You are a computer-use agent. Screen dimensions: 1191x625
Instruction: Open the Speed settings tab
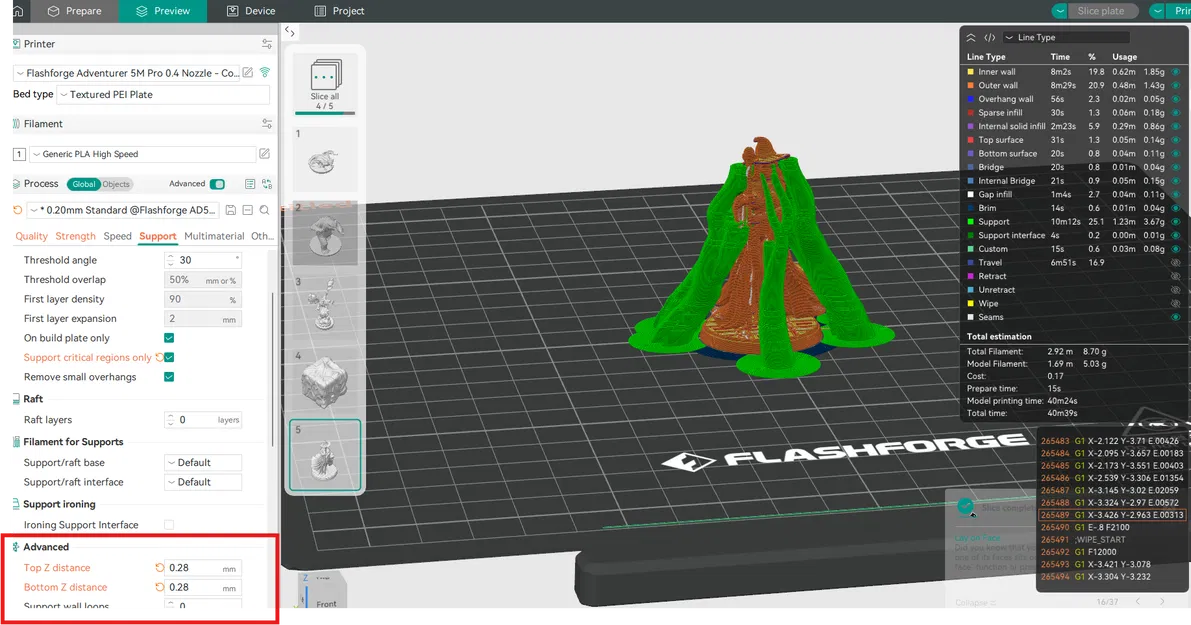(118, 236)
